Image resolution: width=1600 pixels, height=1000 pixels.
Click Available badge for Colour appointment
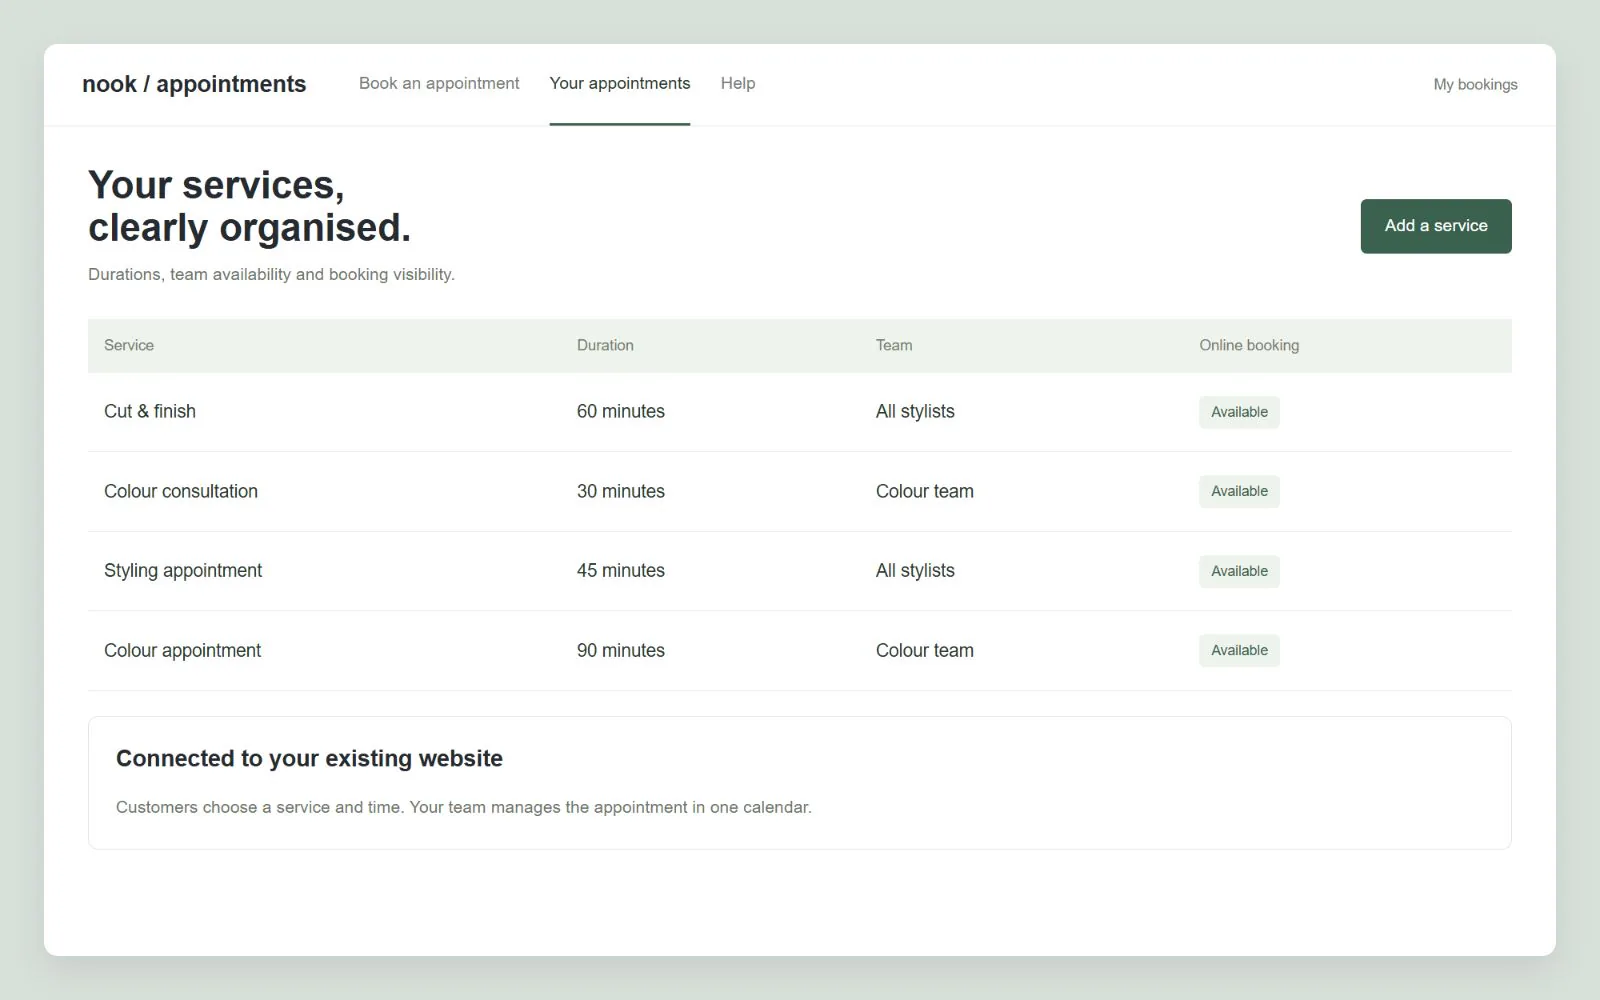[1239, 650]
